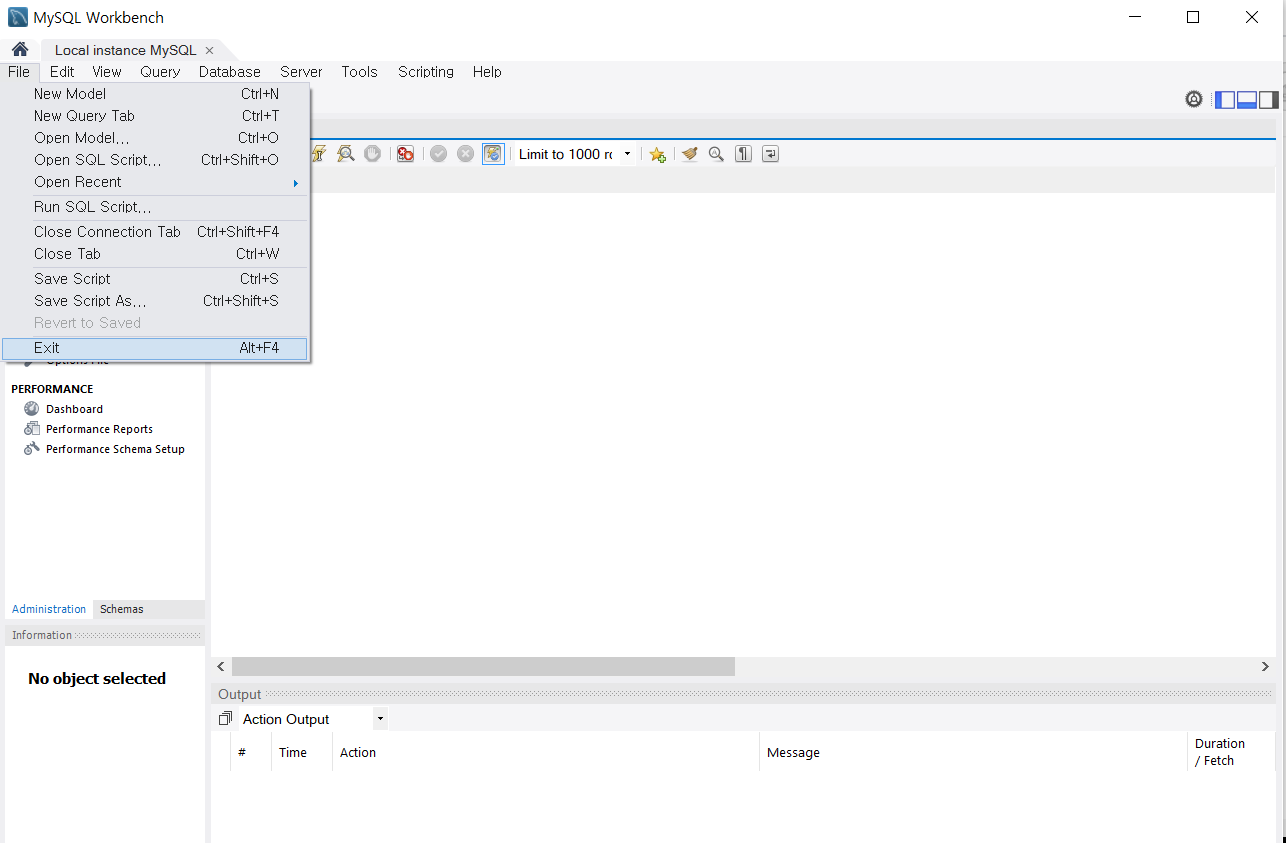1286x843 pixels.
Task: Click the Performance Schema Setup wrench icon
Action: [32, 448]
